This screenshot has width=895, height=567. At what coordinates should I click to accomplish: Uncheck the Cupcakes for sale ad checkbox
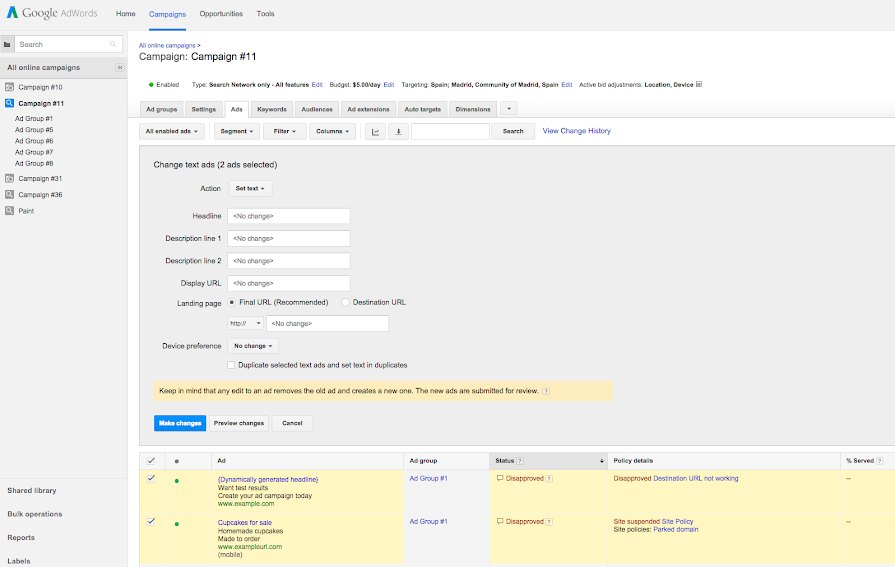(151, 521)
